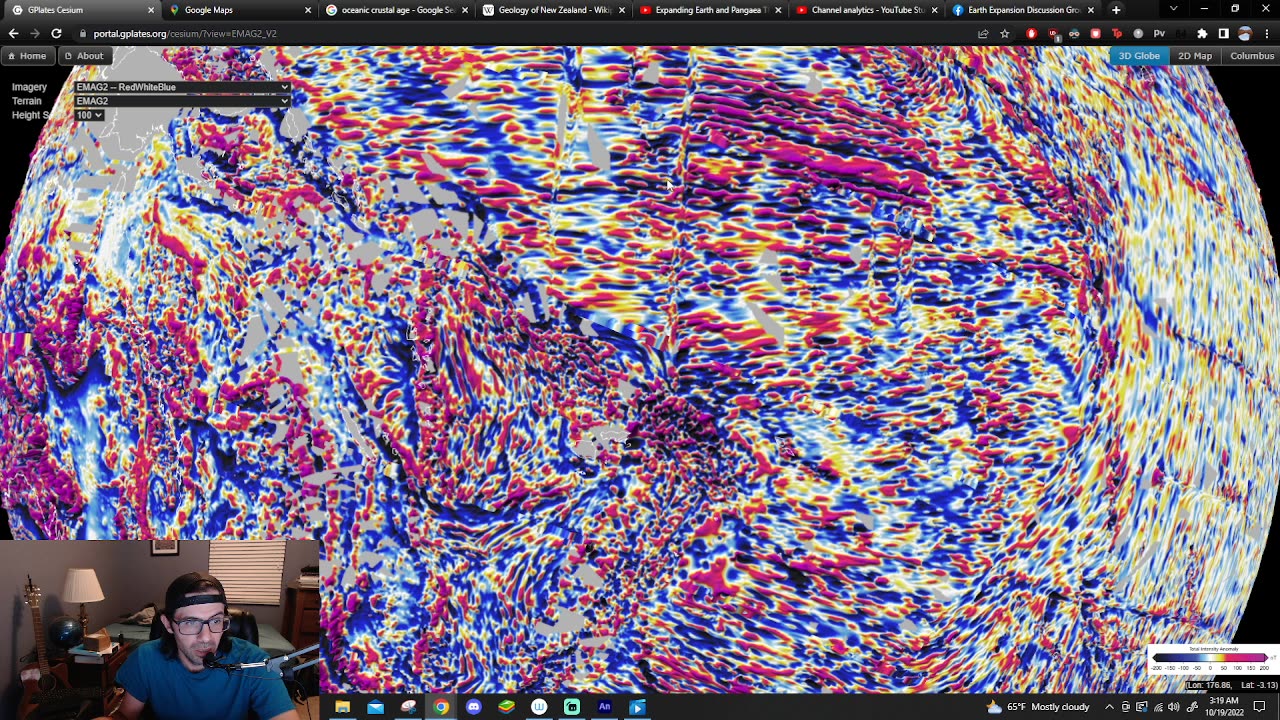
Task: Switch to the oceanic crustal age Google Search tab
Action: coord(397,10)
